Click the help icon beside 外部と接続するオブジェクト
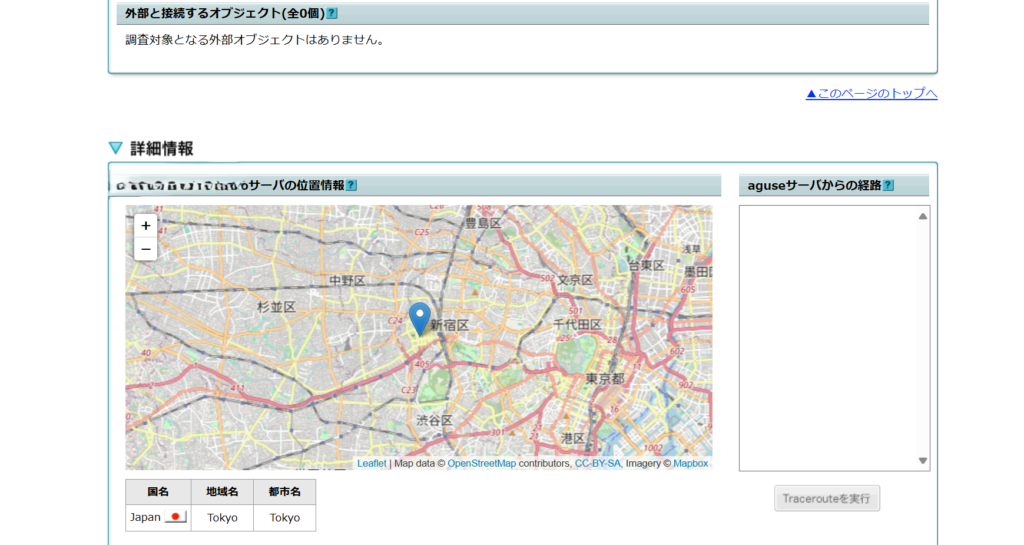The height and width of the screenshot is (545, 1024). coord(332,13)
